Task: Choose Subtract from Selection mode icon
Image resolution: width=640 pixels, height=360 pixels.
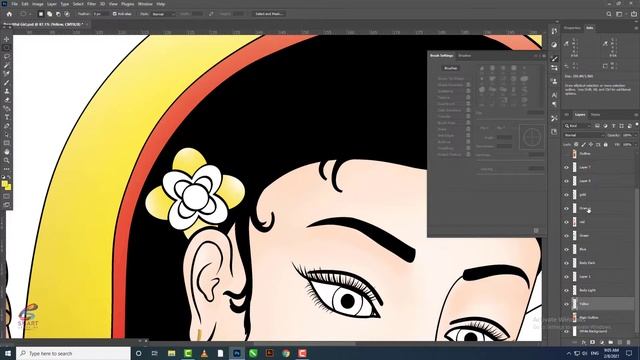Action: 58,14
